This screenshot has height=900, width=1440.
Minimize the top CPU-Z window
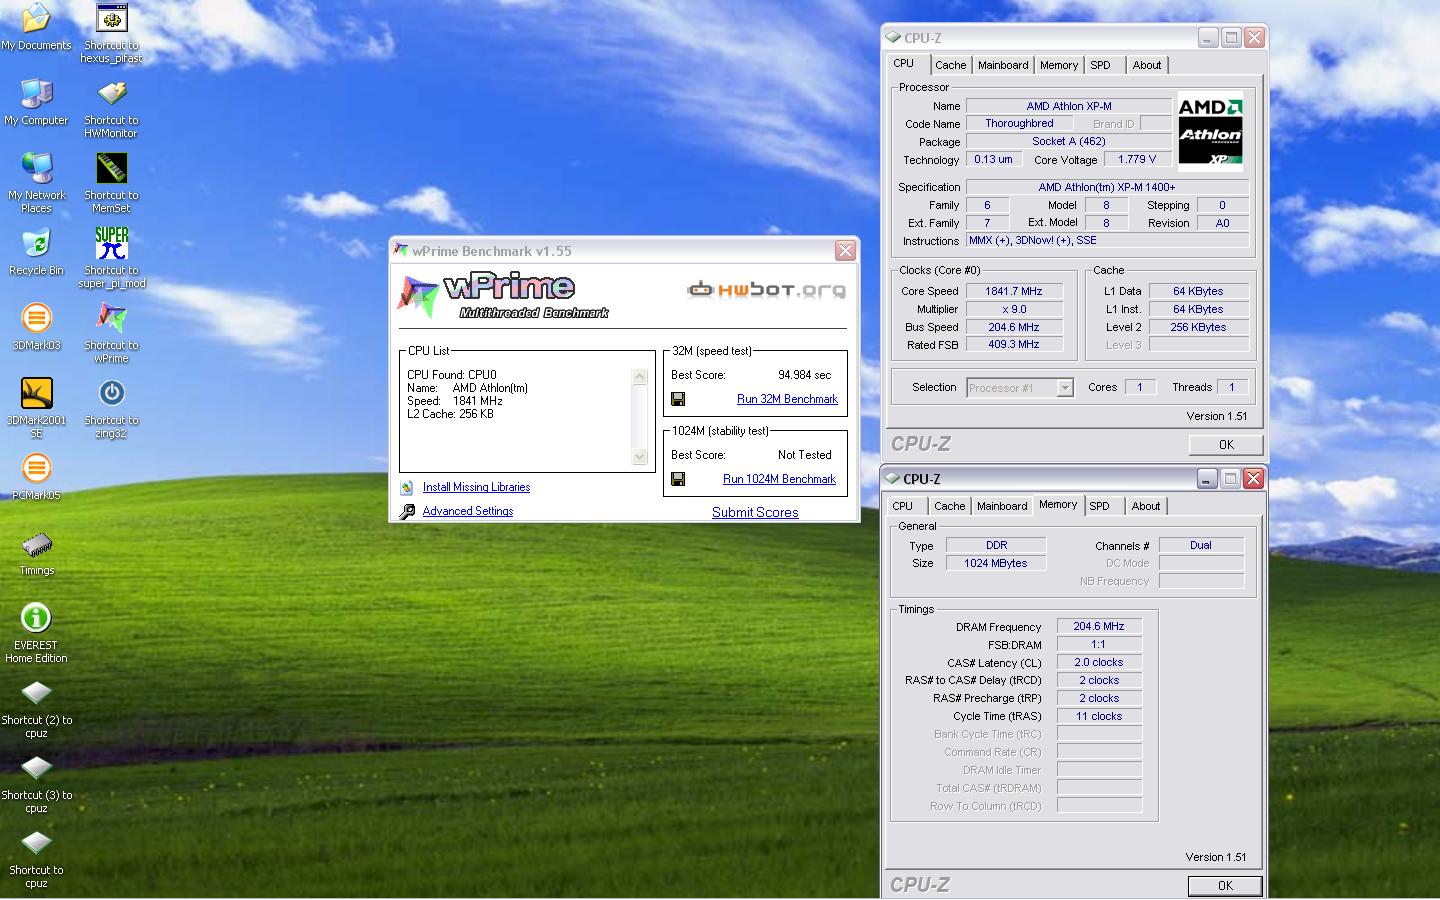1208,38
